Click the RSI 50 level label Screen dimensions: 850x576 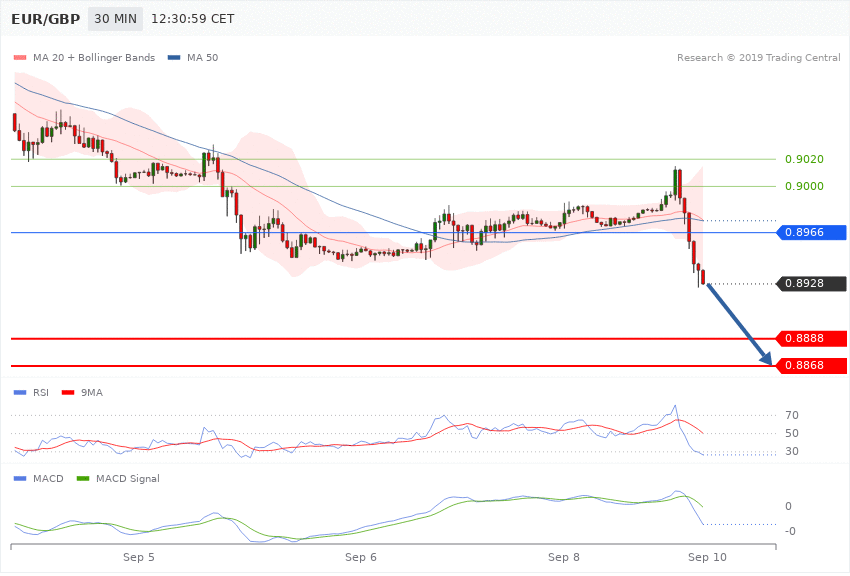[x=791, y=433]
